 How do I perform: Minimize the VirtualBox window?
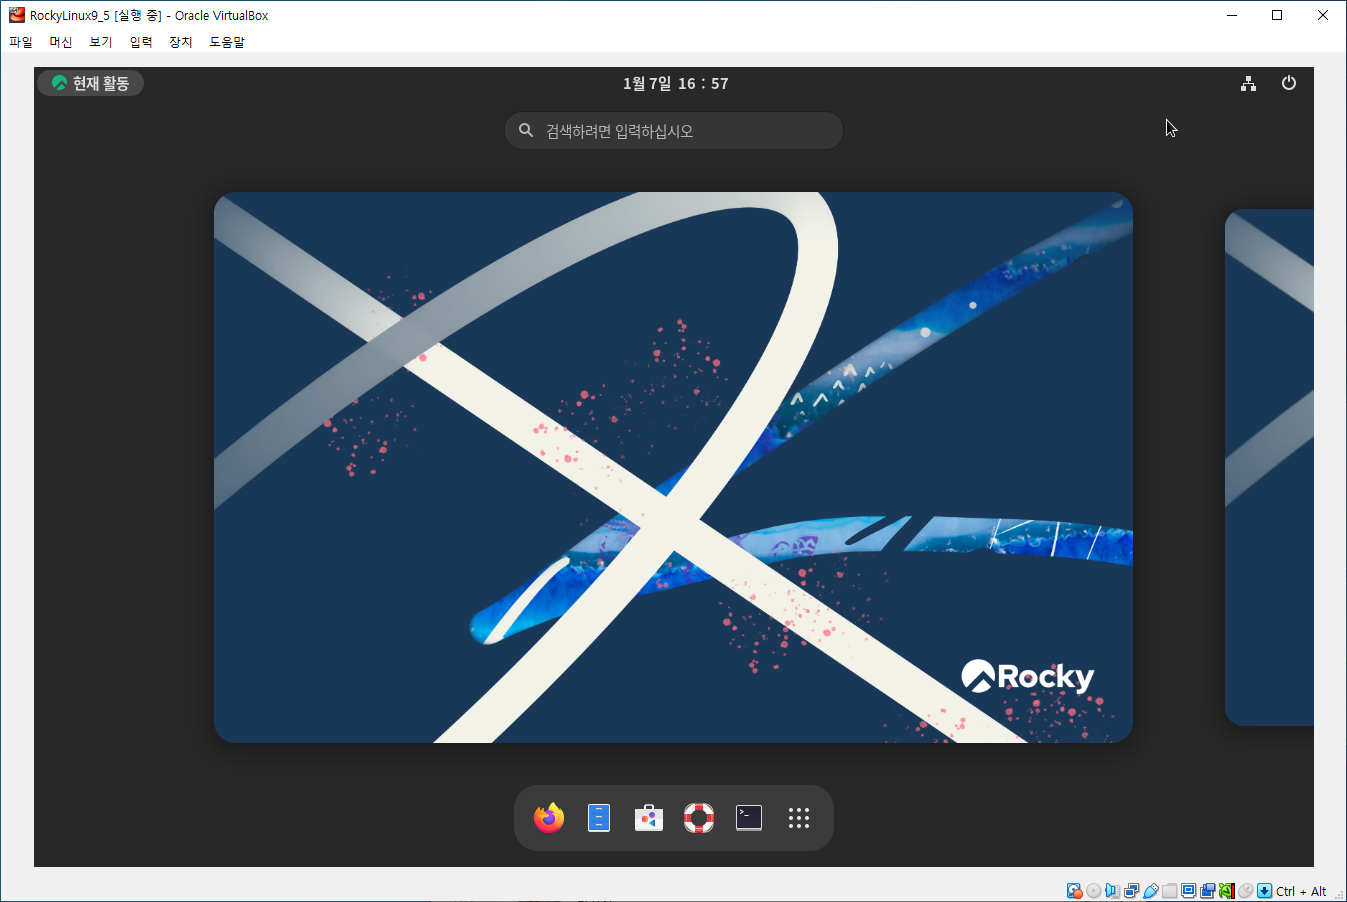tap(1232, 15)
